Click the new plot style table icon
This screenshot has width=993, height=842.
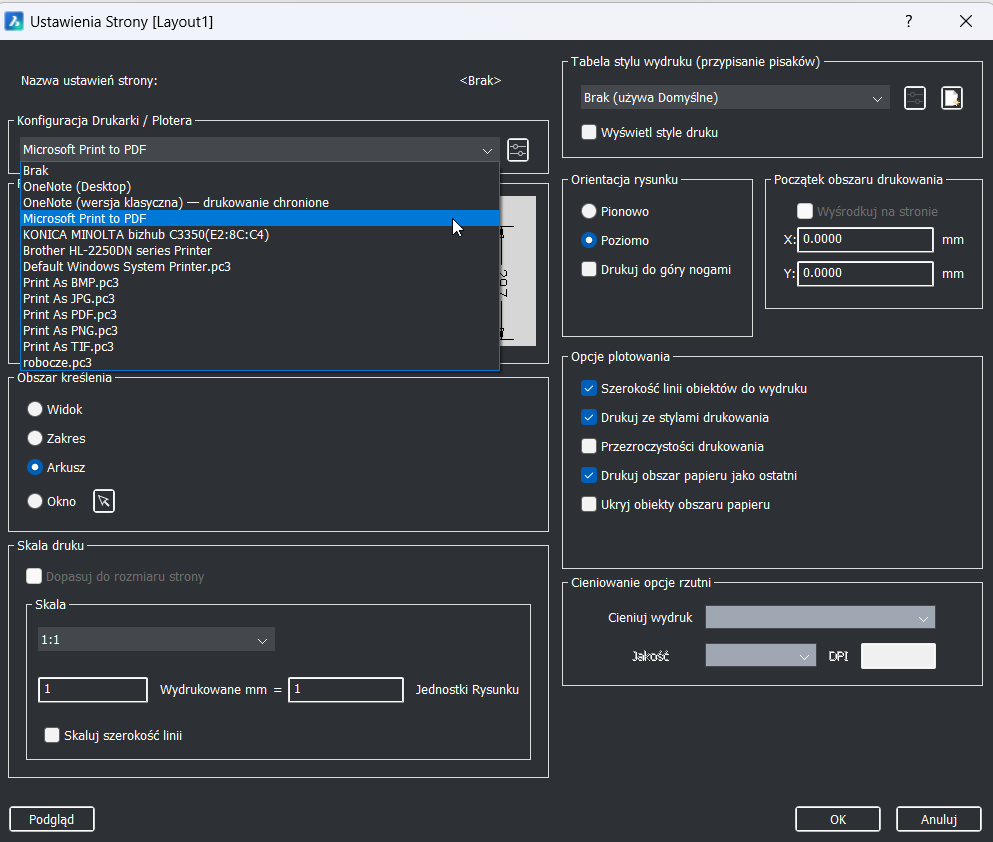[x=951, y=98]
